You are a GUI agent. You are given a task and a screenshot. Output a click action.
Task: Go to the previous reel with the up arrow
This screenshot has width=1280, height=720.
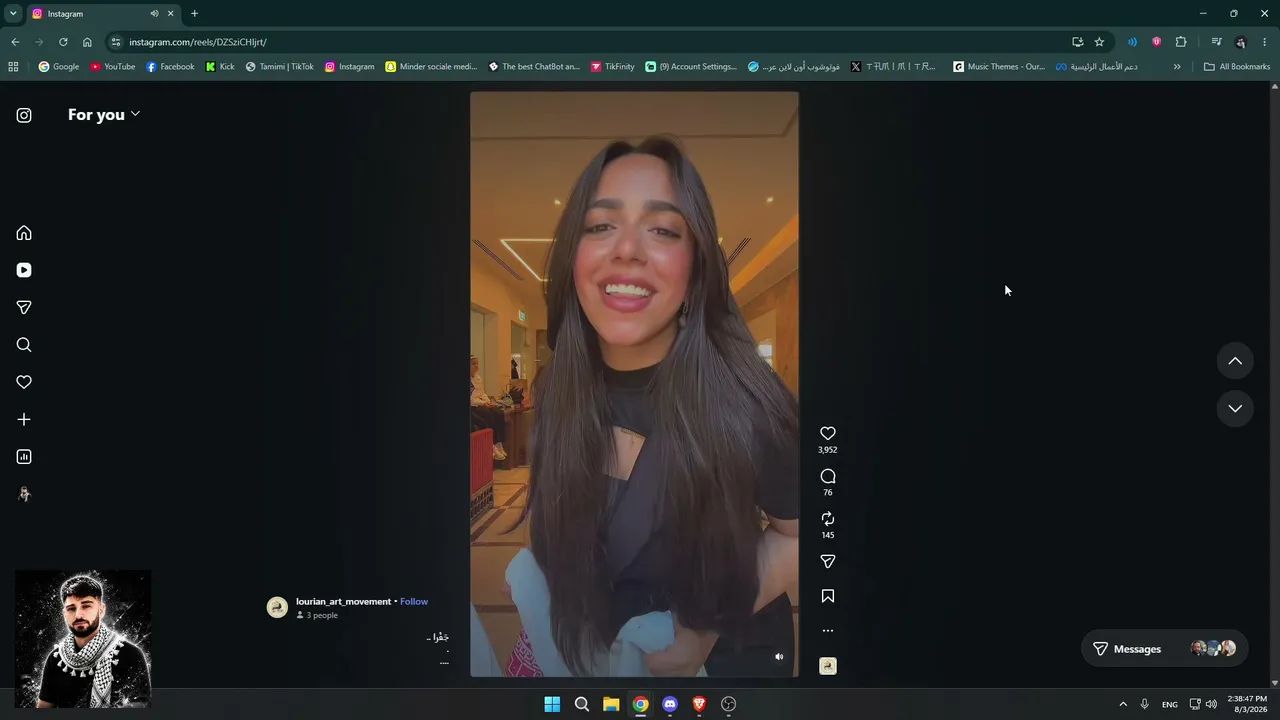coord(1235,361)
